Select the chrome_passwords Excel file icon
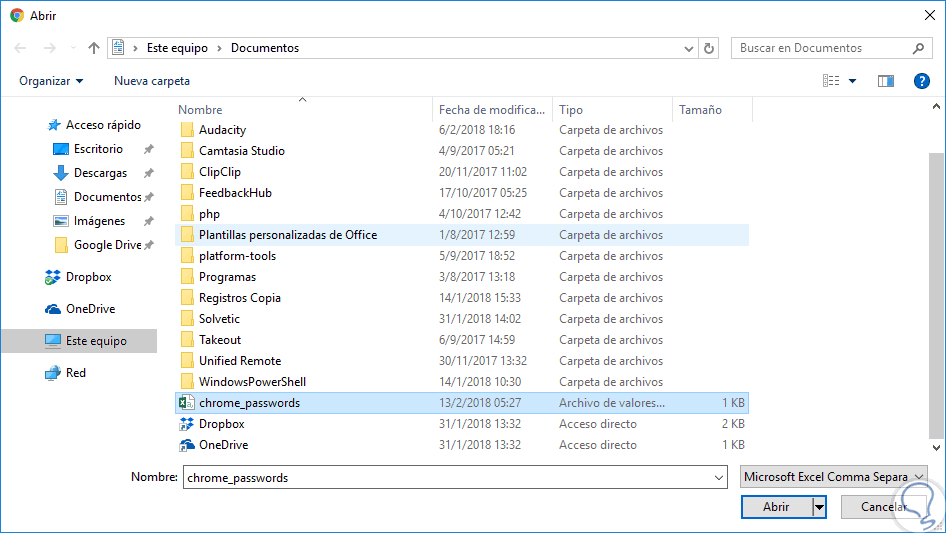This screenshot has width=946, height=533. pyautogui.click(x=186, y=403)
